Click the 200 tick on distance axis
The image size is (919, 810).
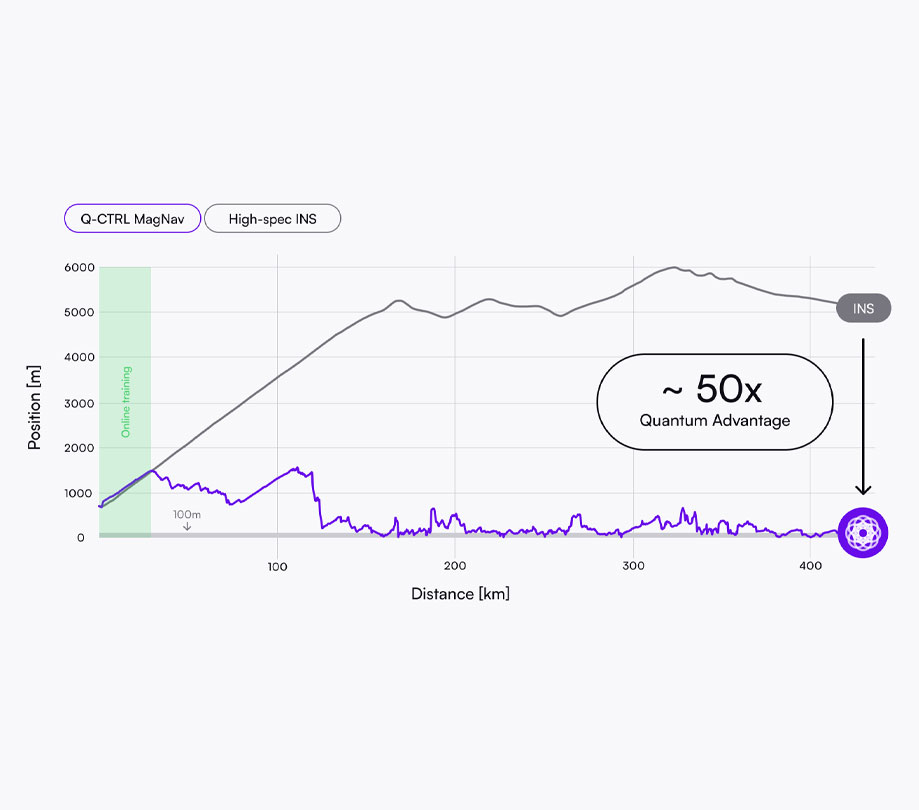click(x=455, y=566)
